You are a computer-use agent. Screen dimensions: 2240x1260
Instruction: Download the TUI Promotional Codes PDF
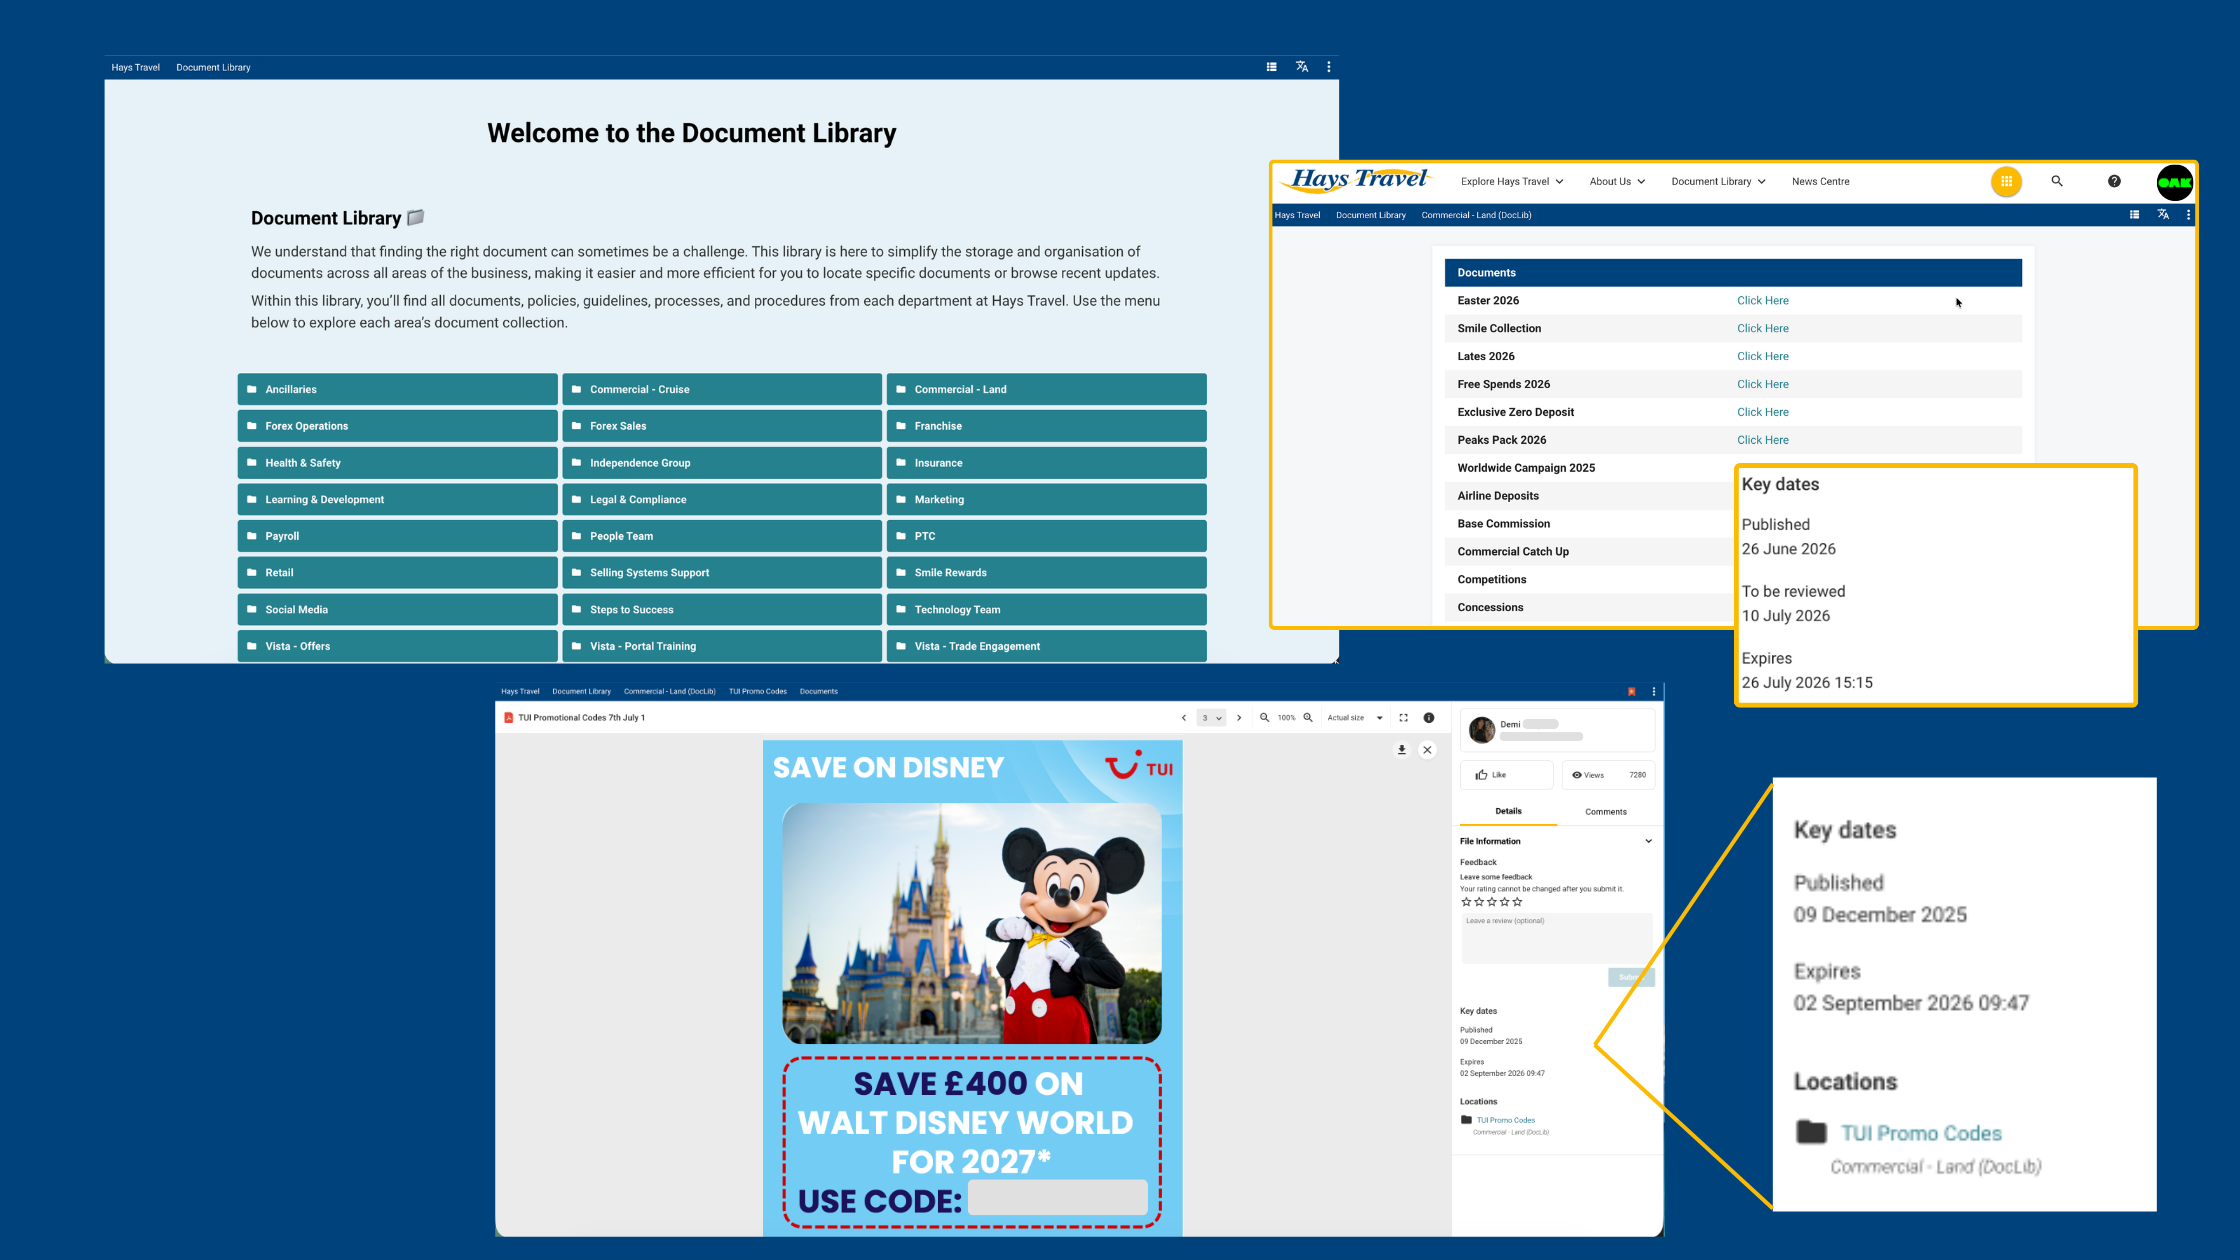[1402, 750]
